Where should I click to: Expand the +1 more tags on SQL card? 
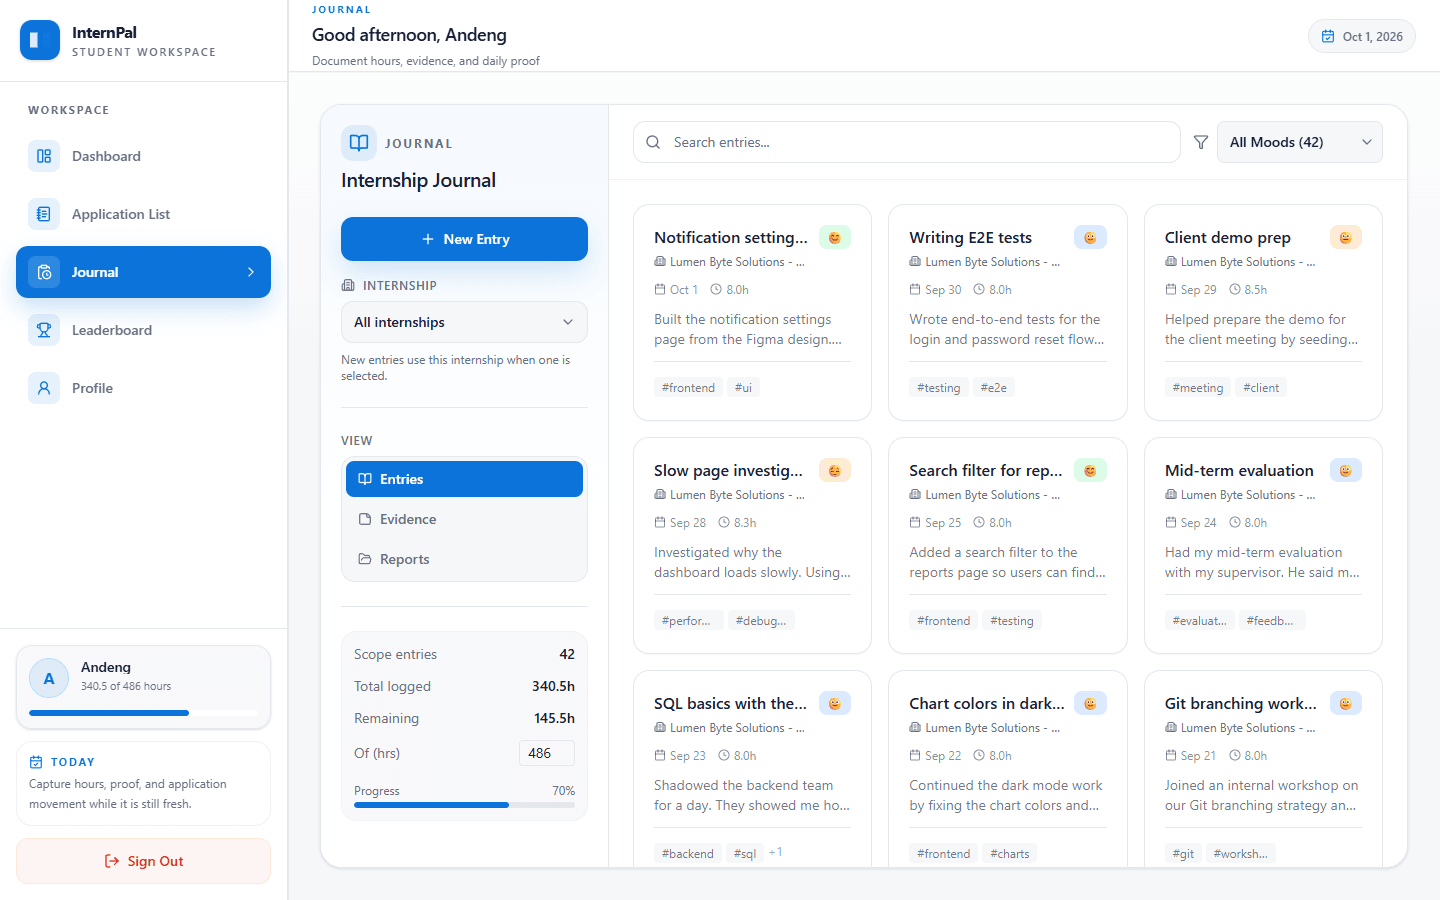point(776,852)
